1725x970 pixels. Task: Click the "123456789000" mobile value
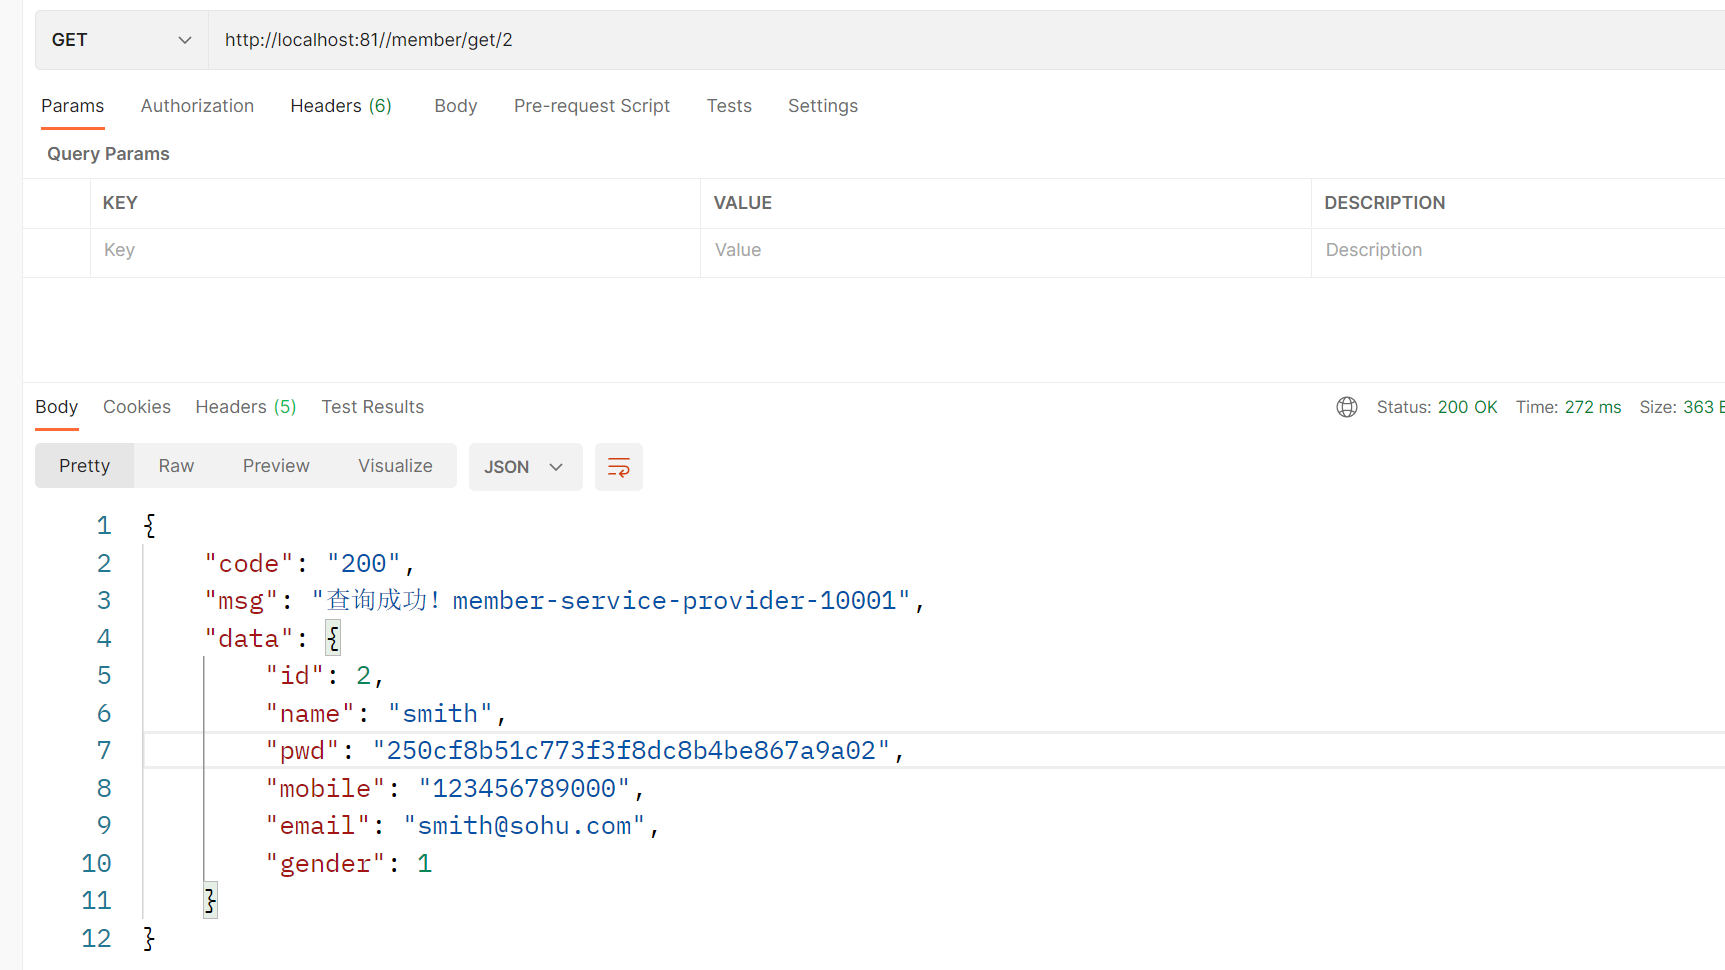click(x=525, y=789)
